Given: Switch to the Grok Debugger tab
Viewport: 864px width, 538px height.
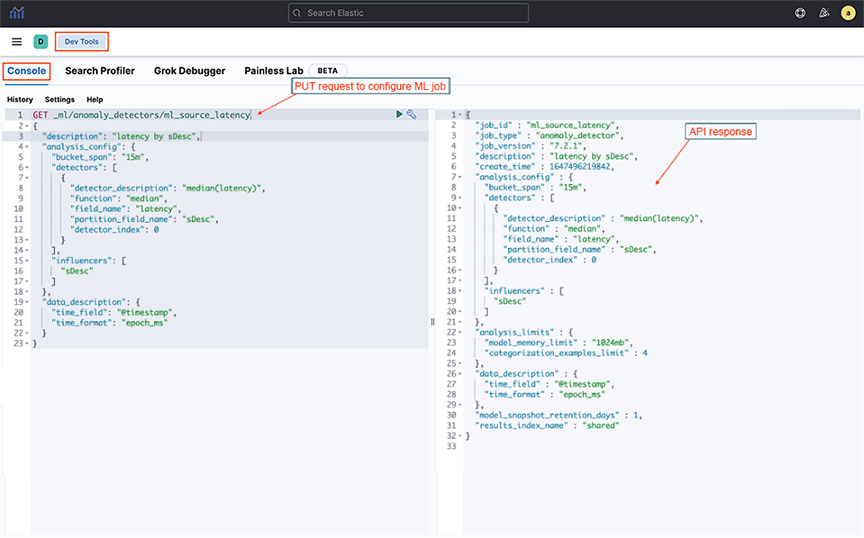Looking at the screenshot, I should (x=190, y=71).
